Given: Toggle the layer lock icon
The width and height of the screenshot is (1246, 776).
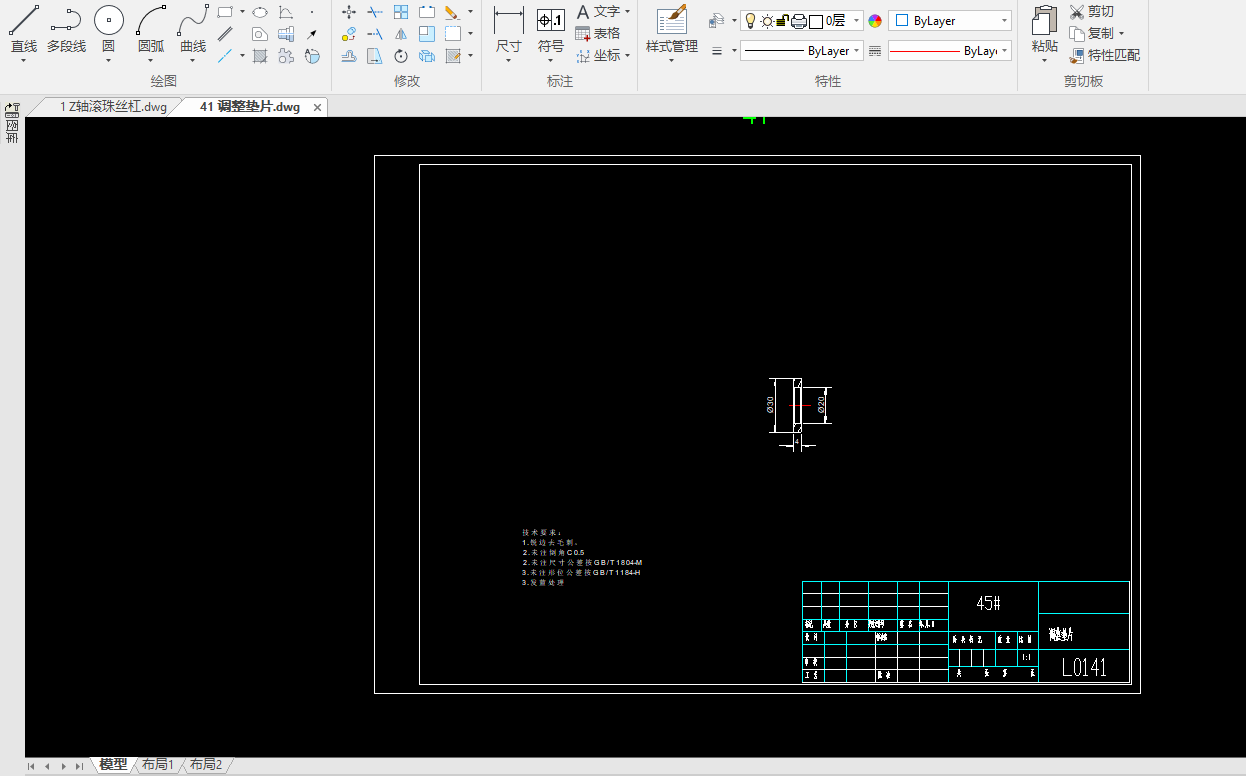Looking at the screenshot, I should click(x=783, y=21).
